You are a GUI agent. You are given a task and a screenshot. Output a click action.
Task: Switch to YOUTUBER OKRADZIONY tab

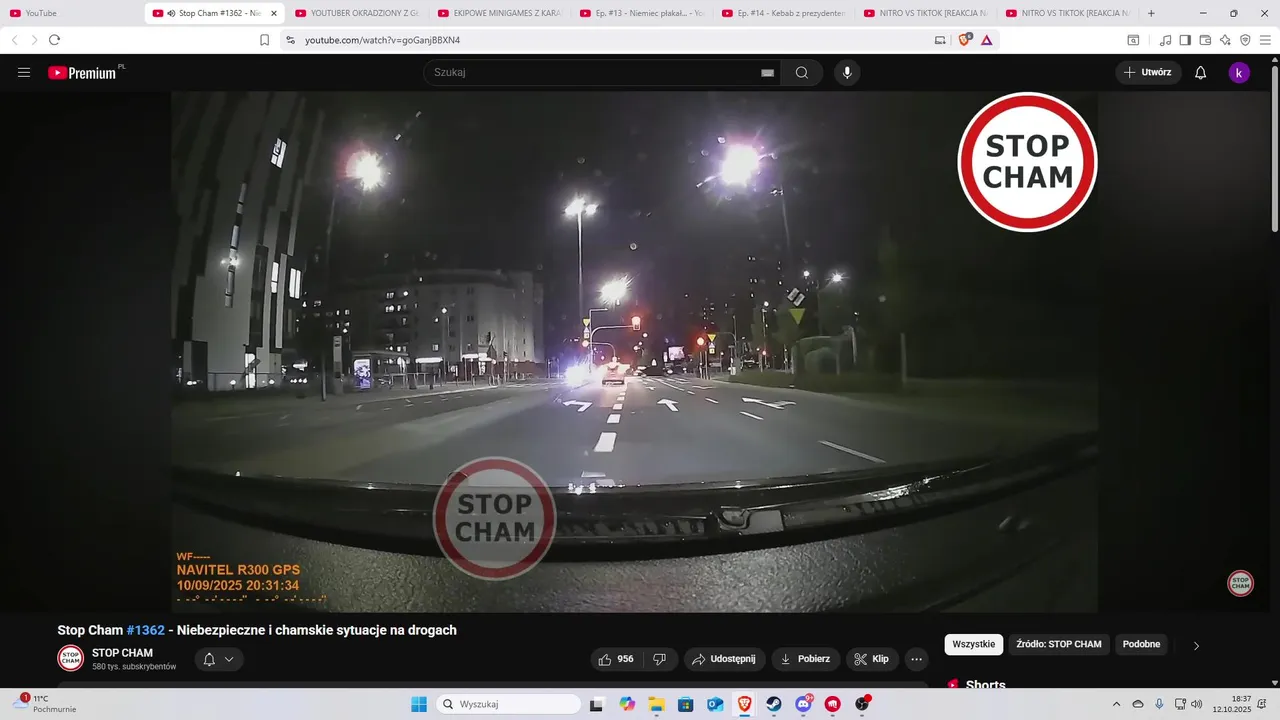click(x=355, y=13)
